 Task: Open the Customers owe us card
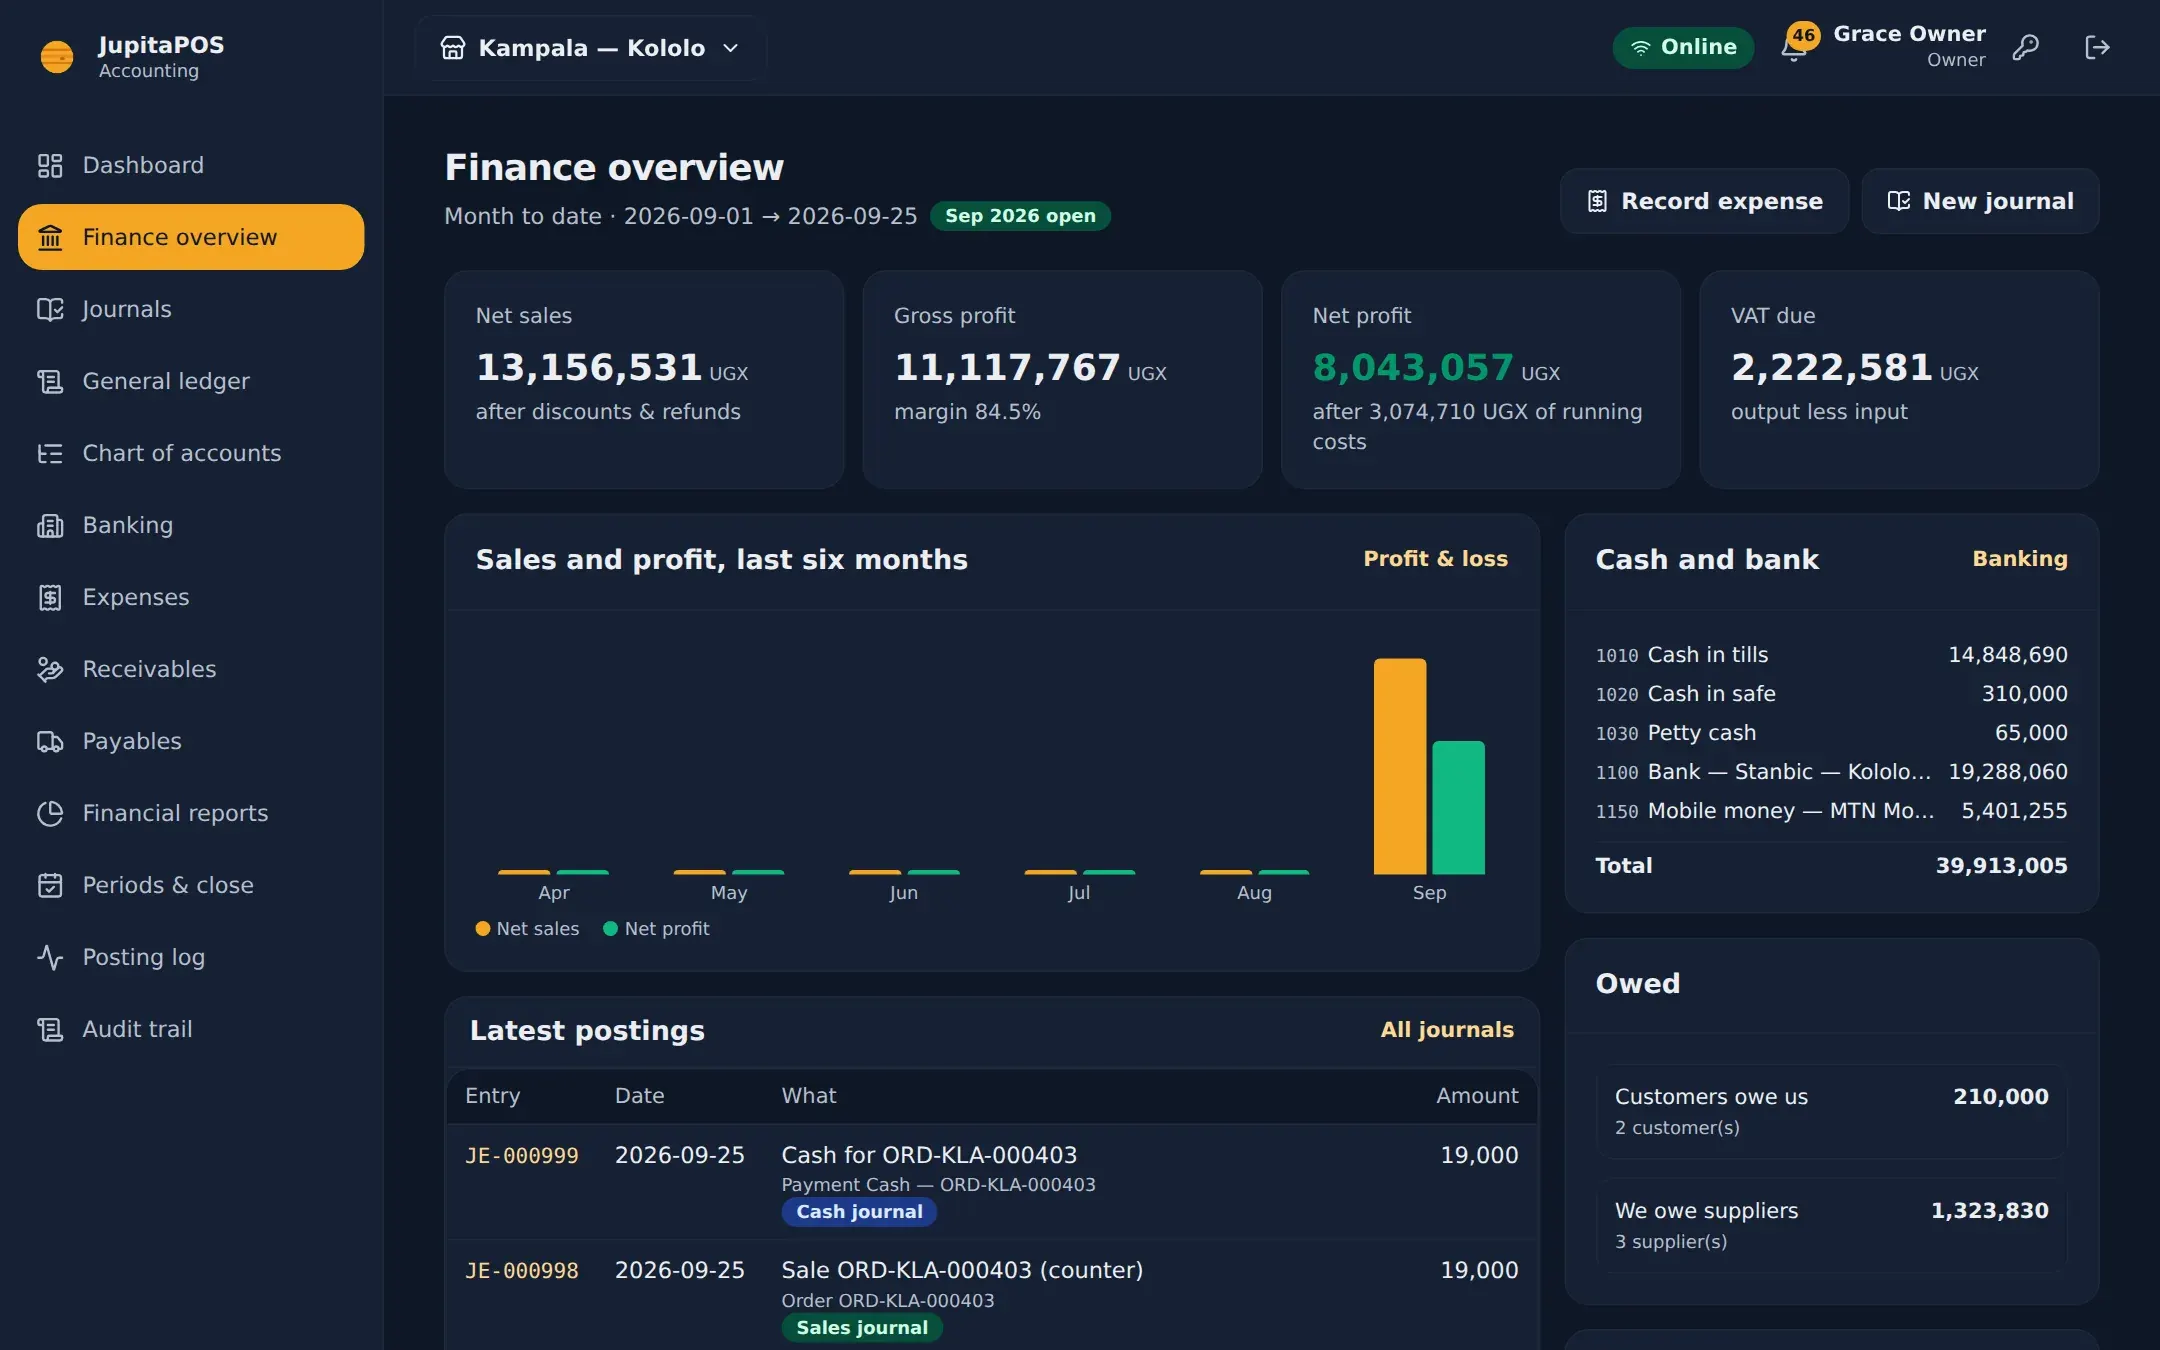pos(1831,1111)
